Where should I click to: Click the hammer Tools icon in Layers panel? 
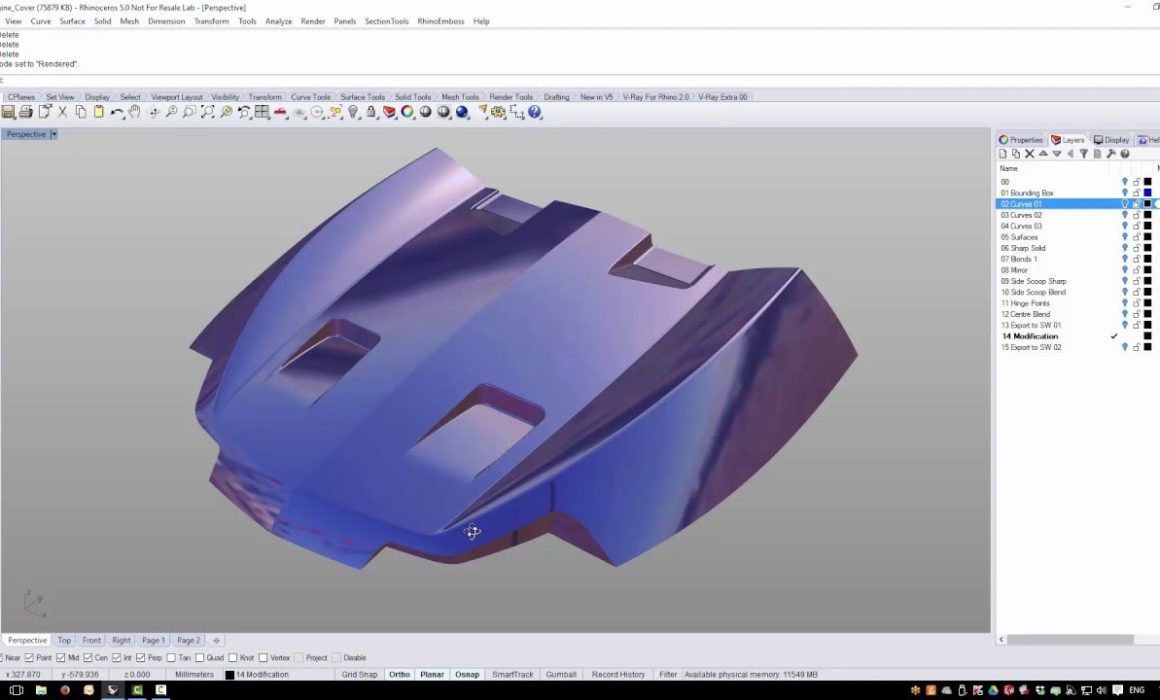tap(1111, 154)
